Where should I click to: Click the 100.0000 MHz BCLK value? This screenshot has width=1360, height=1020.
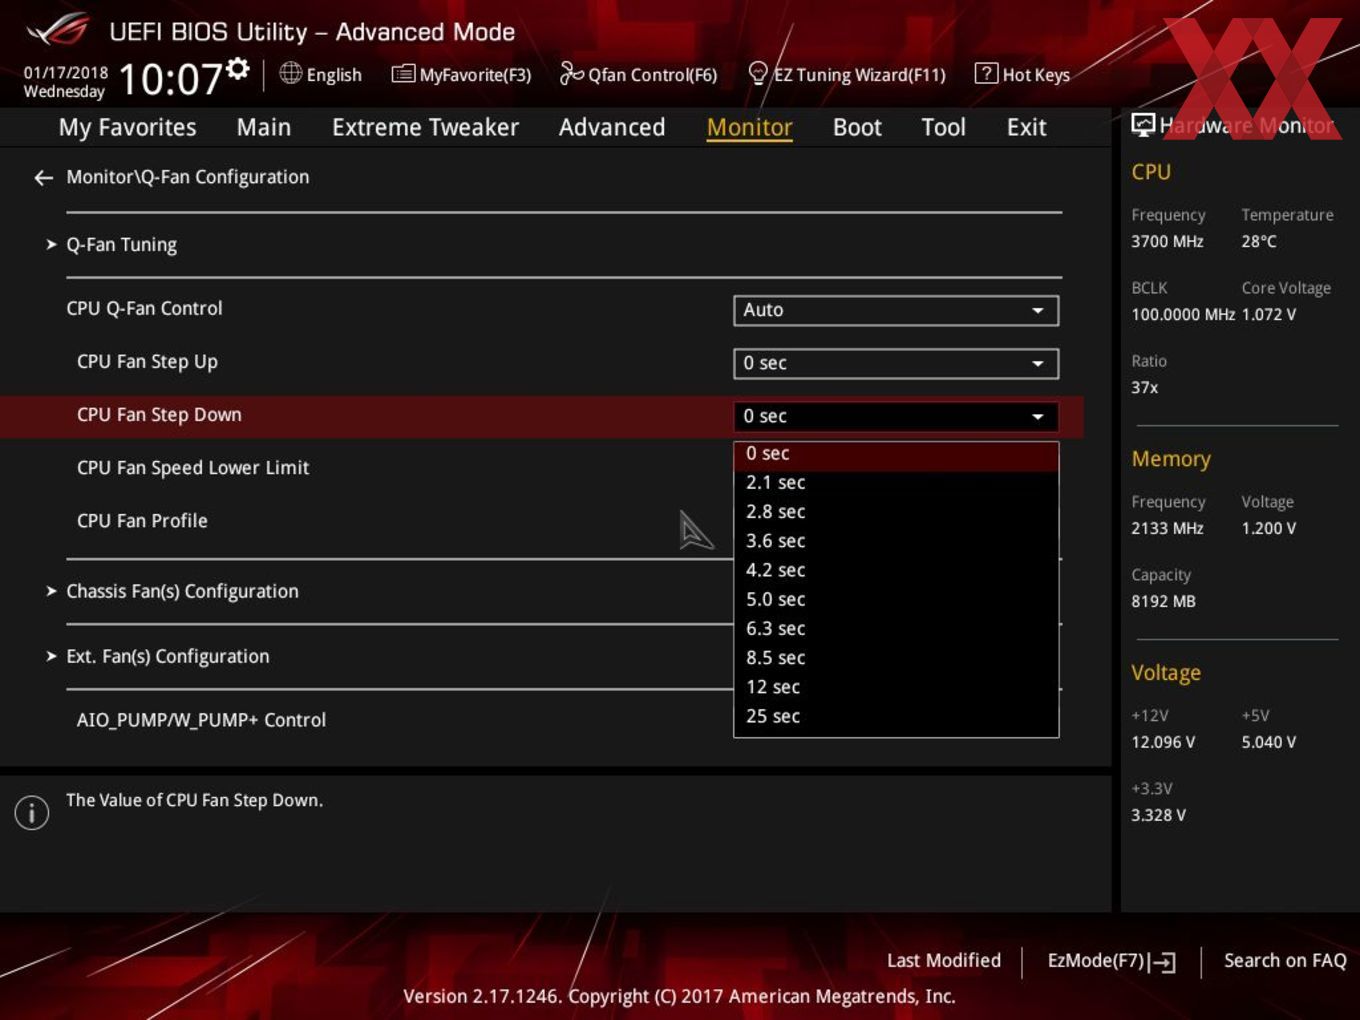point(1183,314)
